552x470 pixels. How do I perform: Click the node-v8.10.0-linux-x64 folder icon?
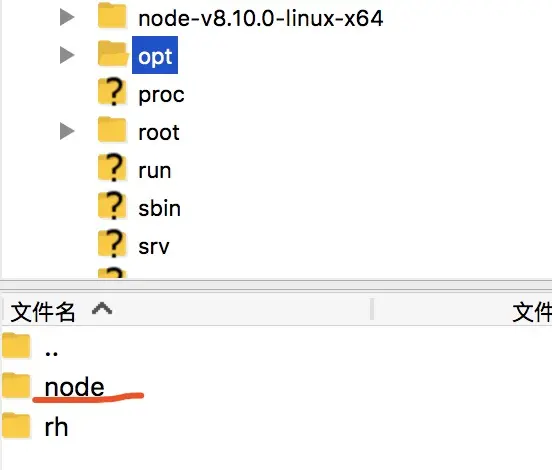[x=112, y=16]
